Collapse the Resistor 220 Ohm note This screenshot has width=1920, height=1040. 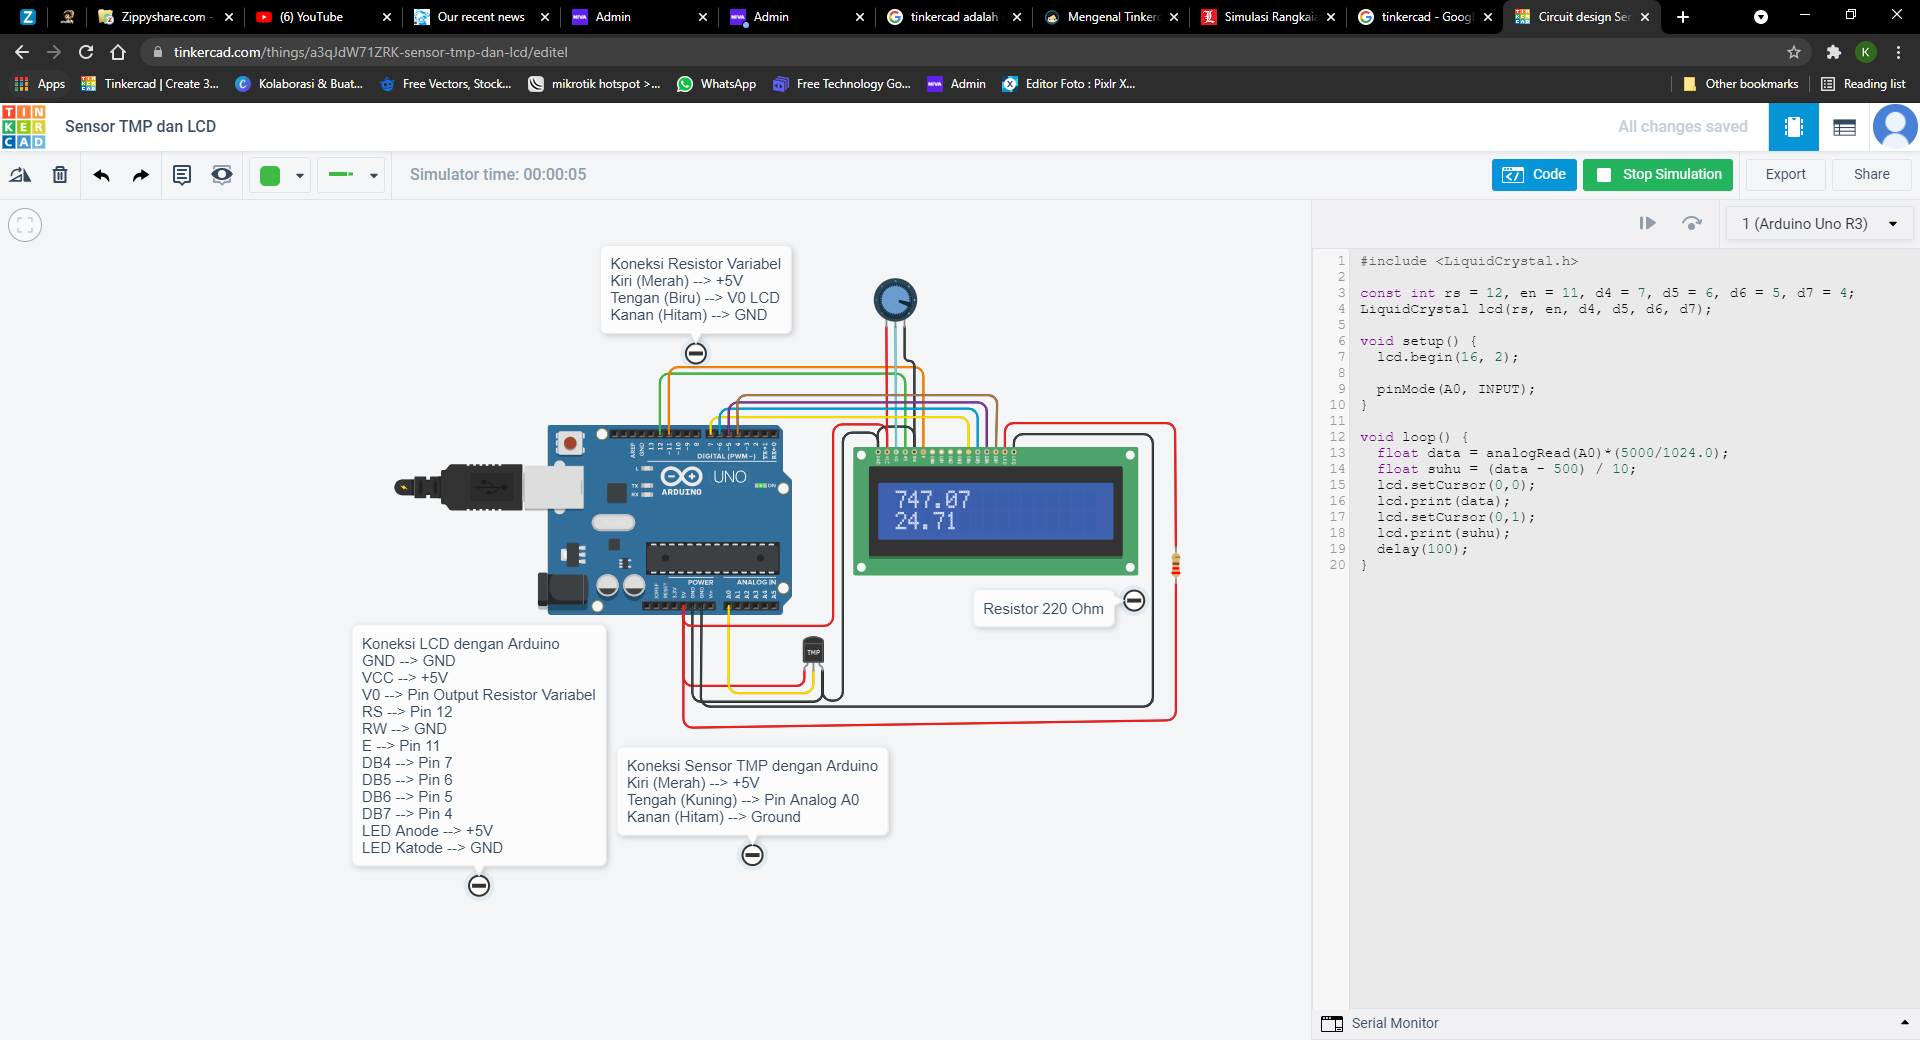pos(1134,600)
